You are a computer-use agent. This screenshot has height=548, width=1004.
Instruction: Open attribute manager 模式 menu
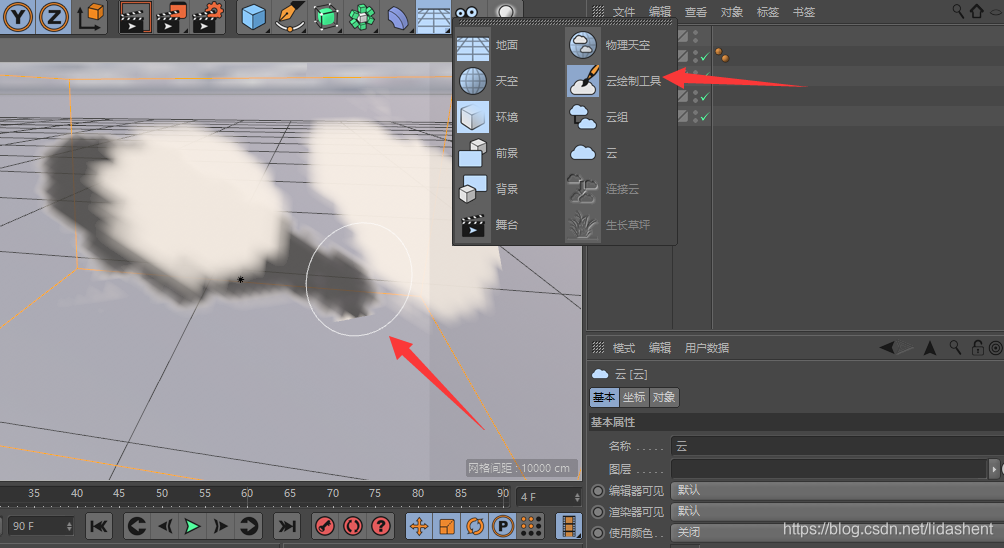624,348
